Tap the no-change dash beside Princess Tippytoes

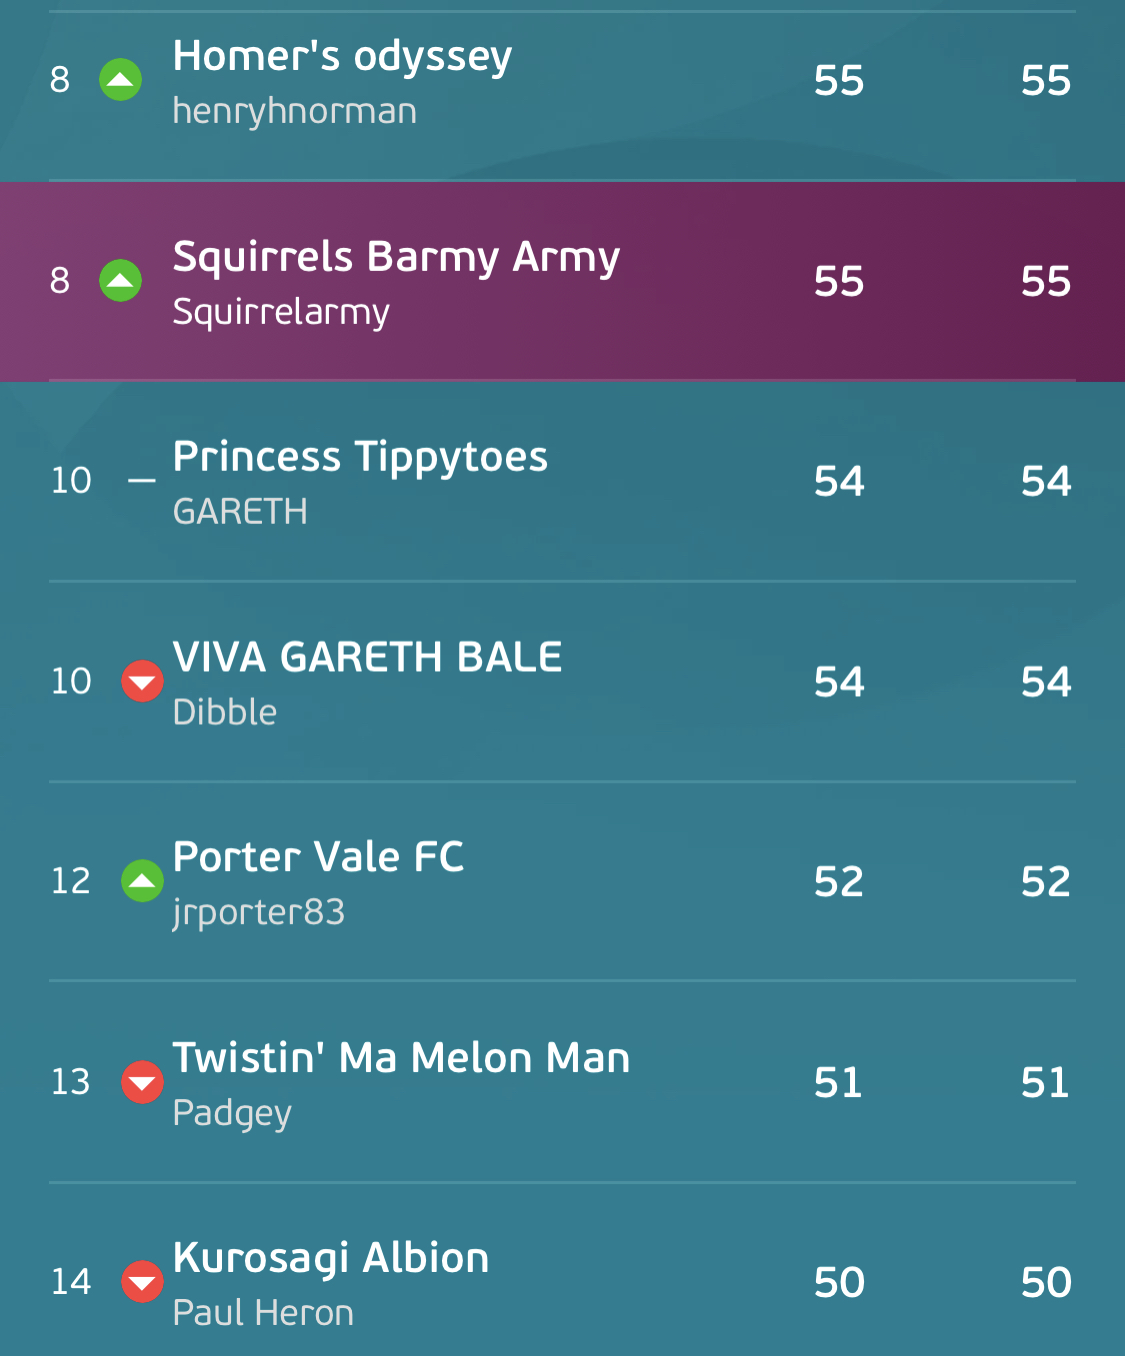(142, 481)
